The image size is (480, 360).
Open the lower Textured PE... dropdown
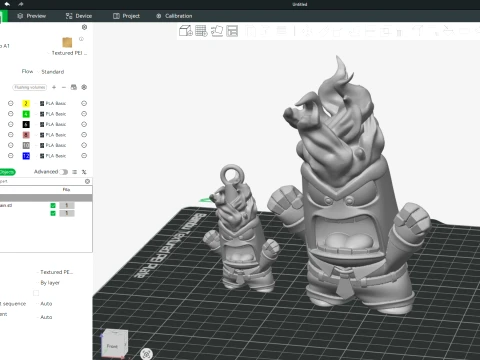click(55, 272)
